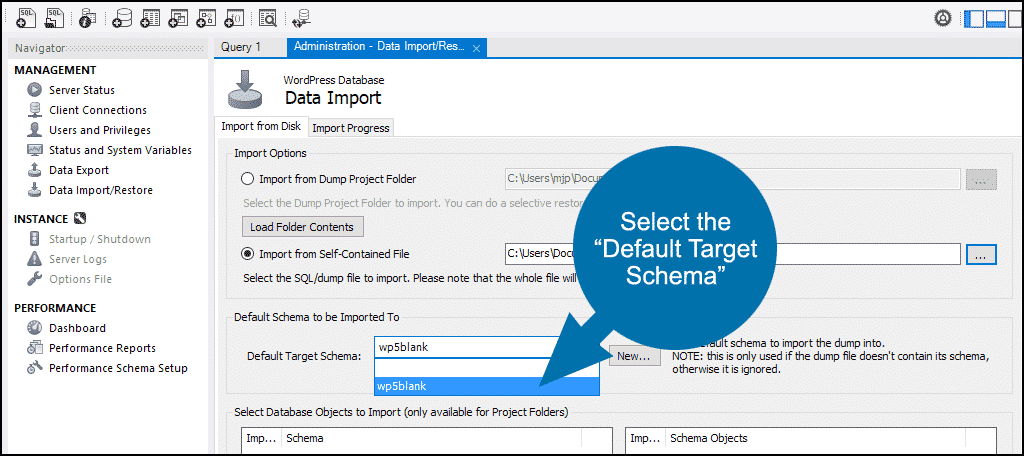Open the Workbench preferences gear icon
1024x456 pixels.
tap(942, 18)
